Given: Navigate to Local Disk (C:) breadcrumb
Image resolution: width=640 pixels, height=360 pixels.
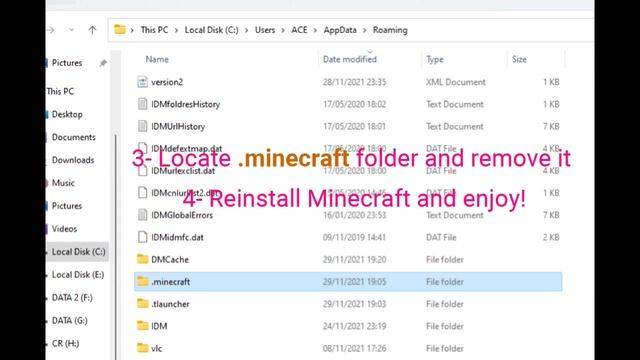Looking at the screenshot, I should coord(211,30).
